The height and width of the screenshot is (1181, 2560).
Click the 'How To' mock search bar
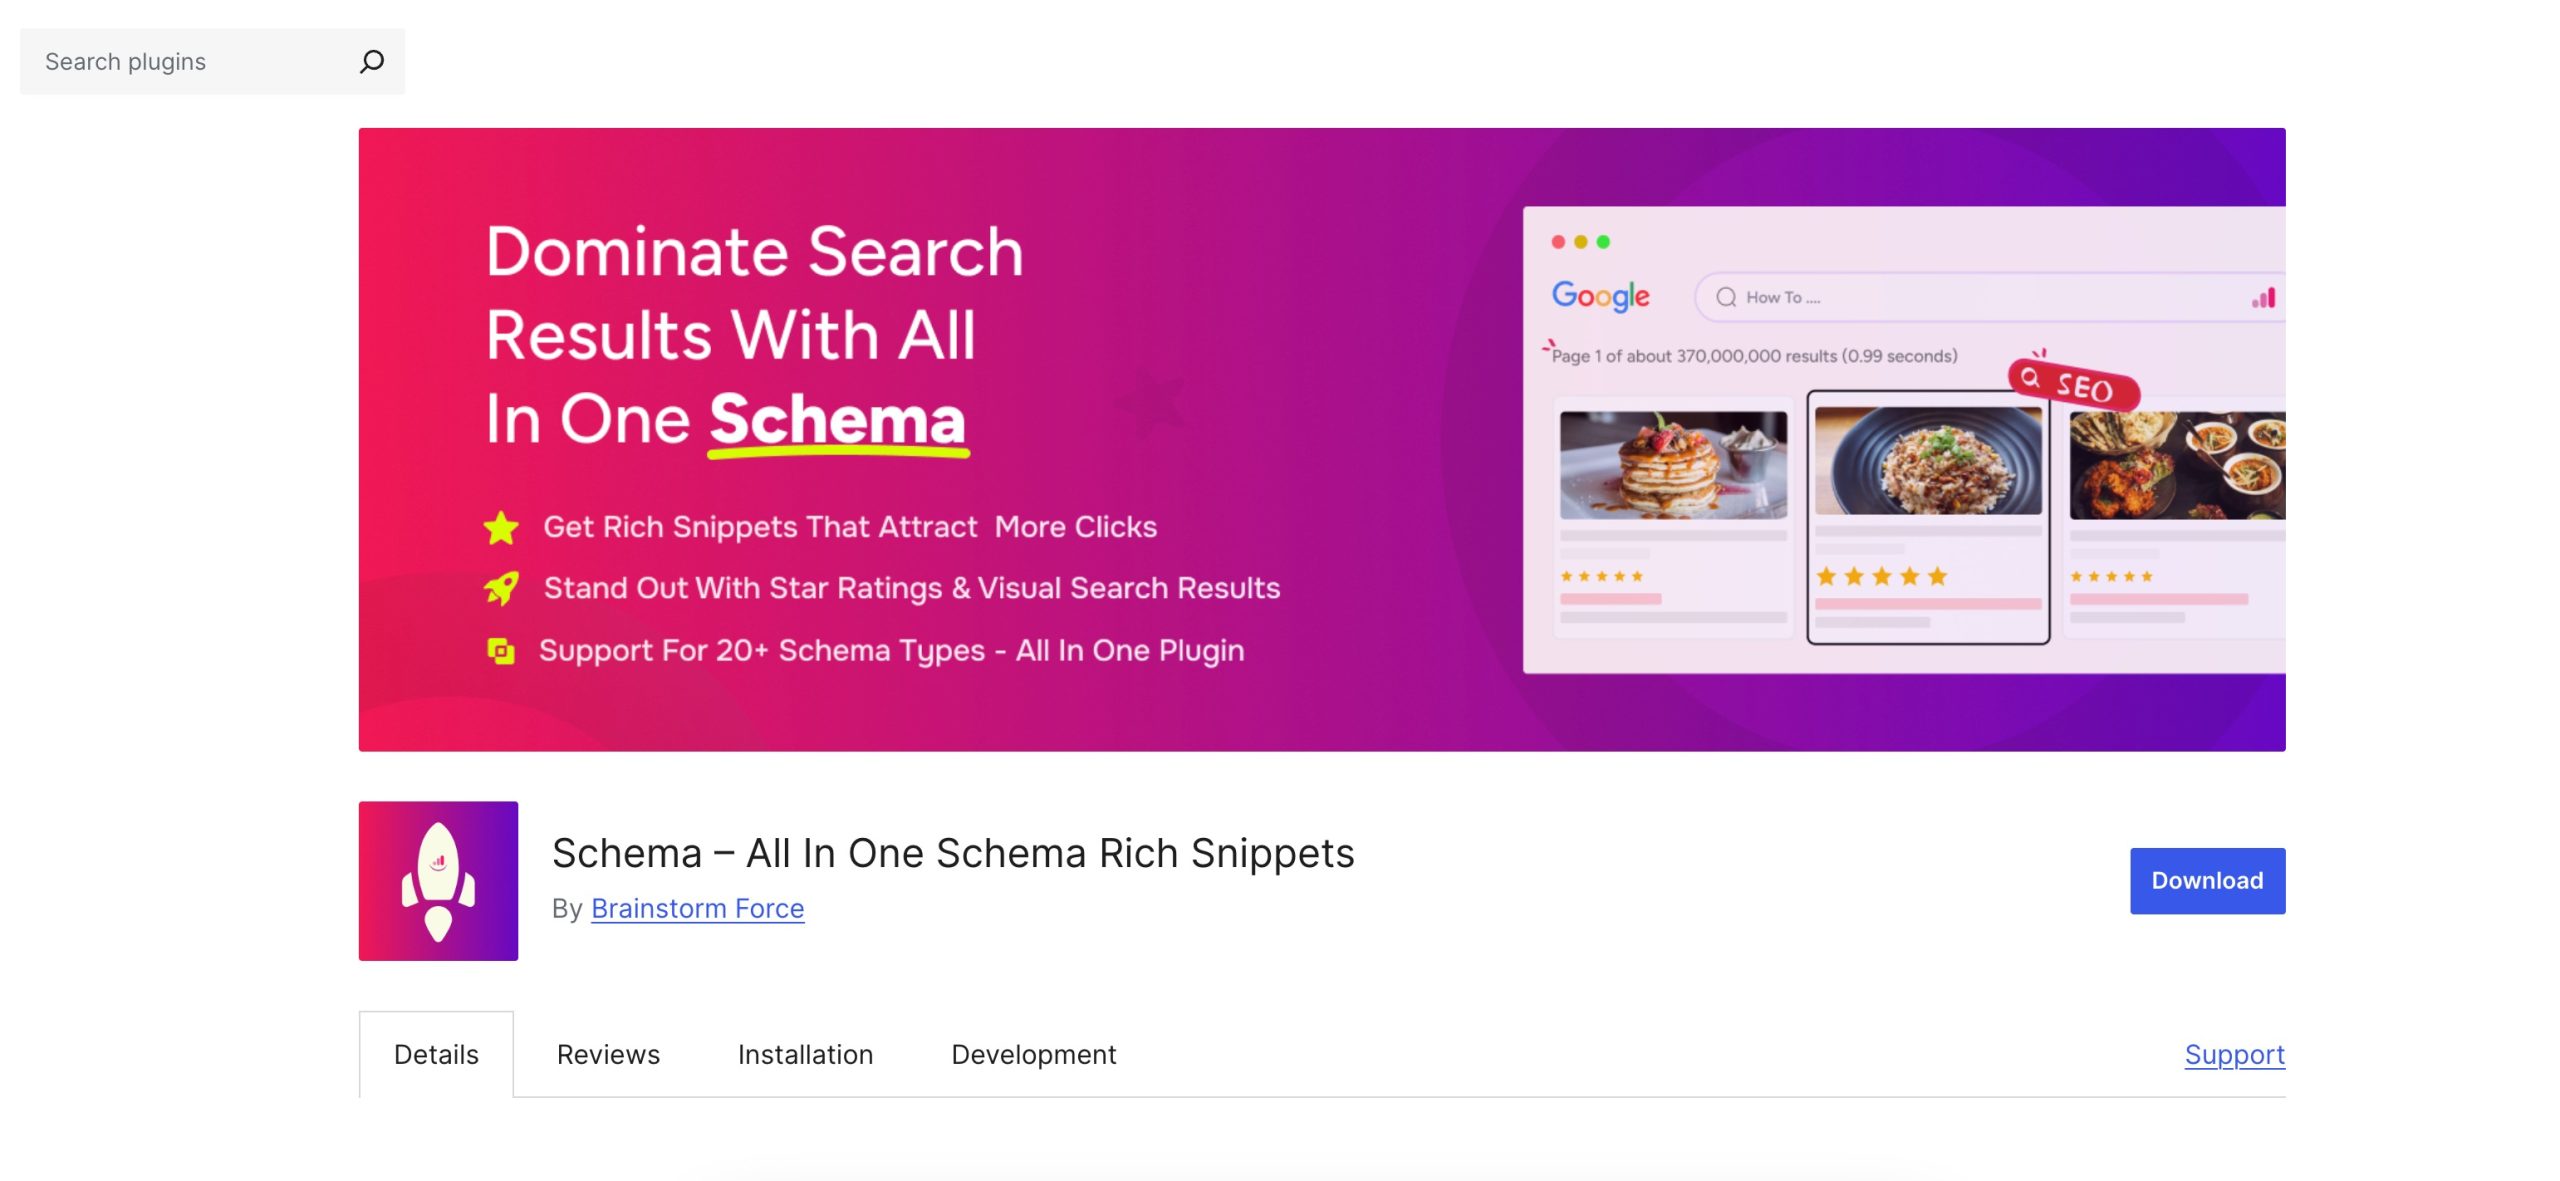[x=1980, y=297]
